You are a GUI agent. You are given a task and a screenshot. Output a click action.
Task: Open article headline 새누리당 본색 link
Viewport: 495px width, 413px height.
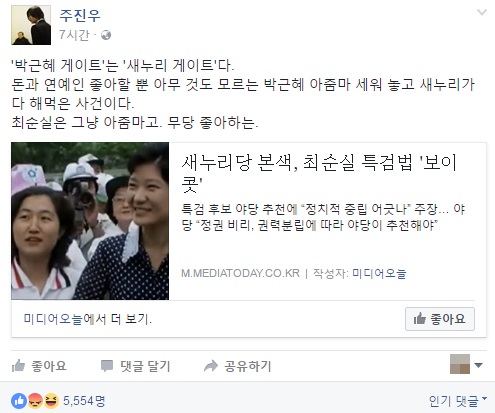coord(319,173)
